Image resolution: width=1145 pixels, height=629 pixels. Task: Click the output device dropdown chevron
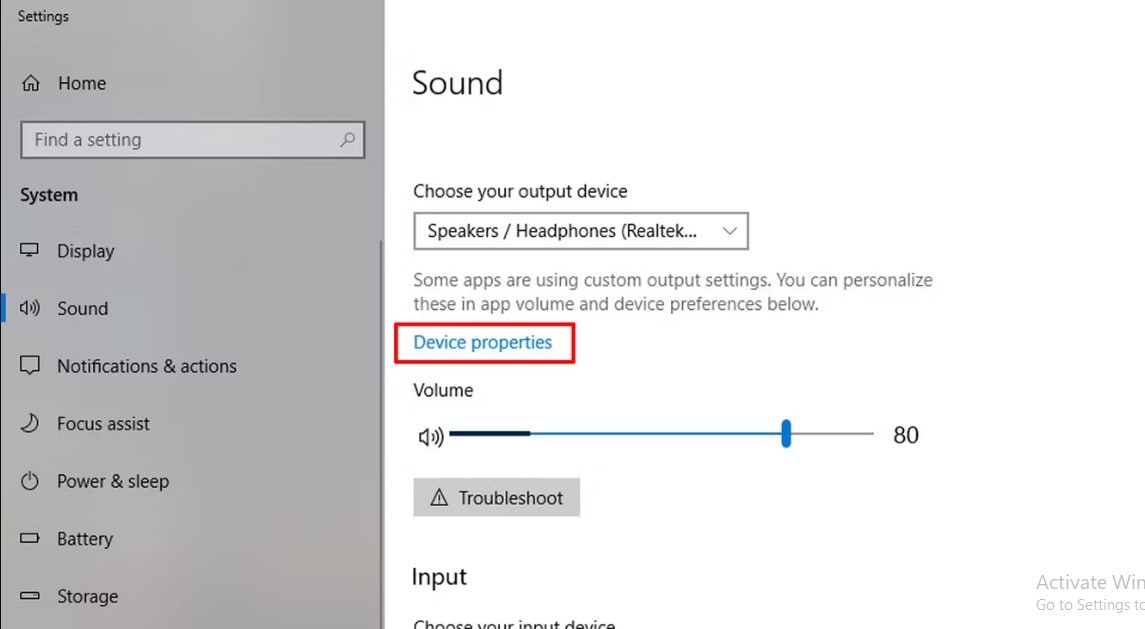729,231
